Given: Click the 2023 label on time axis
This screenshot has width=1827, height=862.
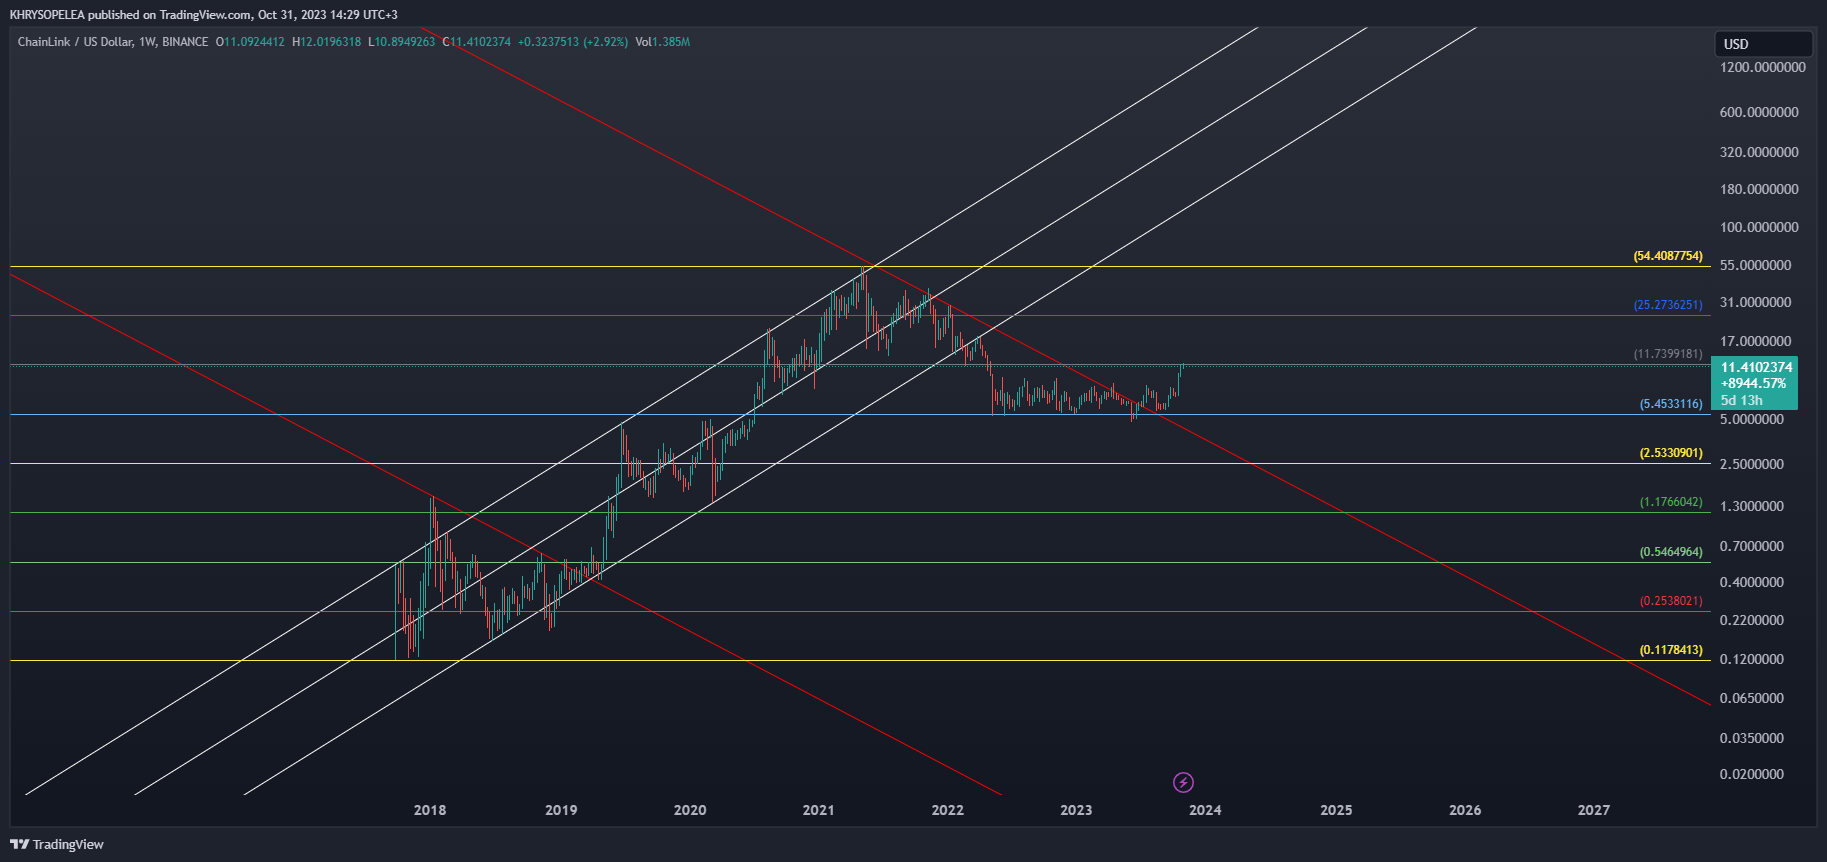Looking at the screenshot, I should click(1076, 810).
